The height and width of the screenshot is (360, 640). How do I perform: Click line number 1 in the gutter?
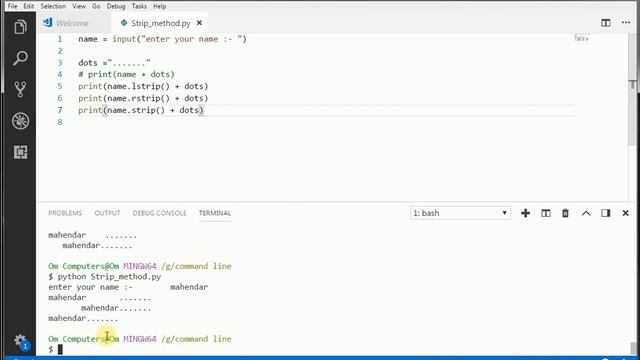coord(60,39)
